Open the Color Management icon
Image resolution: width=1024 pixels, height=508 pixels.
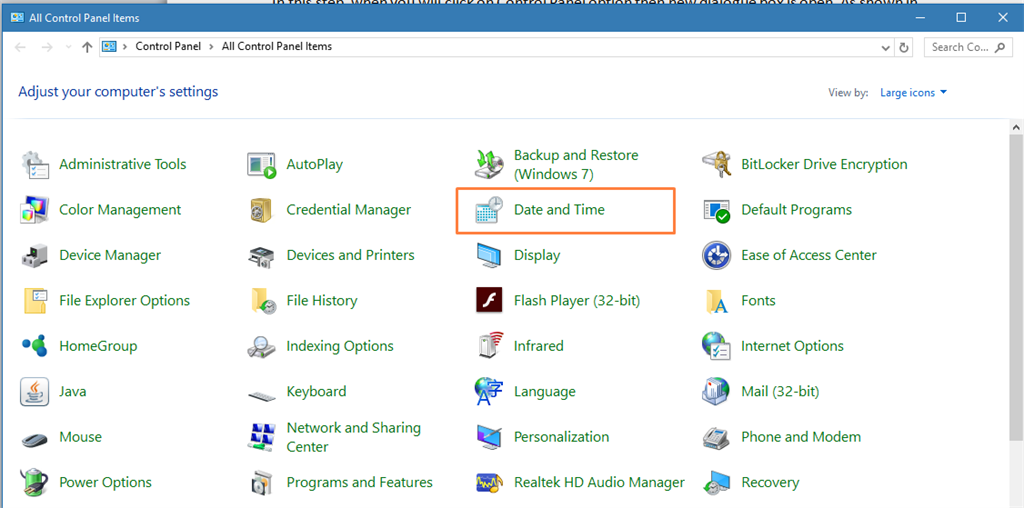coord(35,210)
